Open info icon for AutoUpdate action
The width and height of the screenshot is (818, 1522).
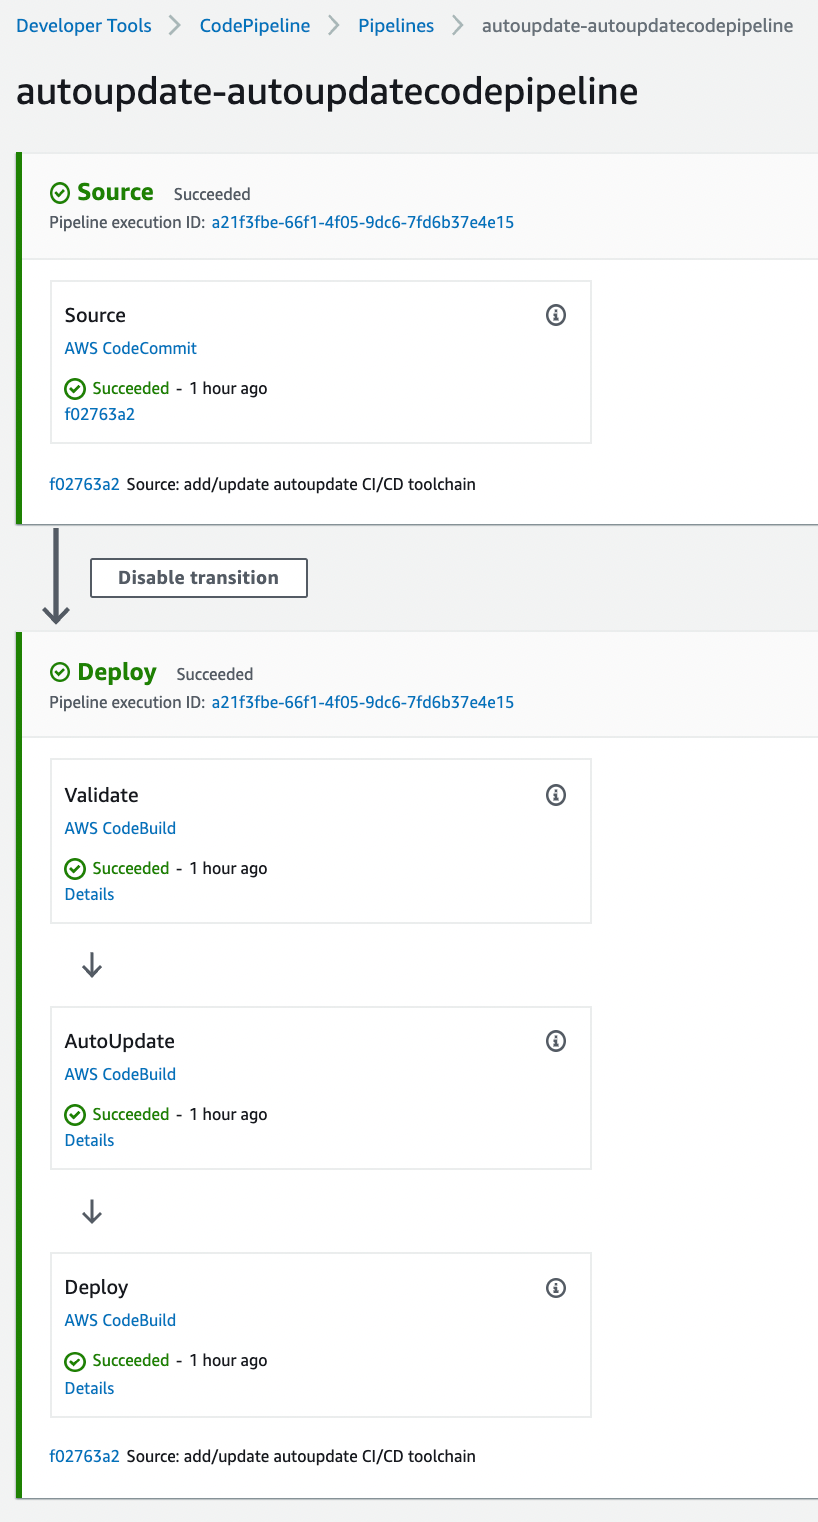pos(556,1041)
